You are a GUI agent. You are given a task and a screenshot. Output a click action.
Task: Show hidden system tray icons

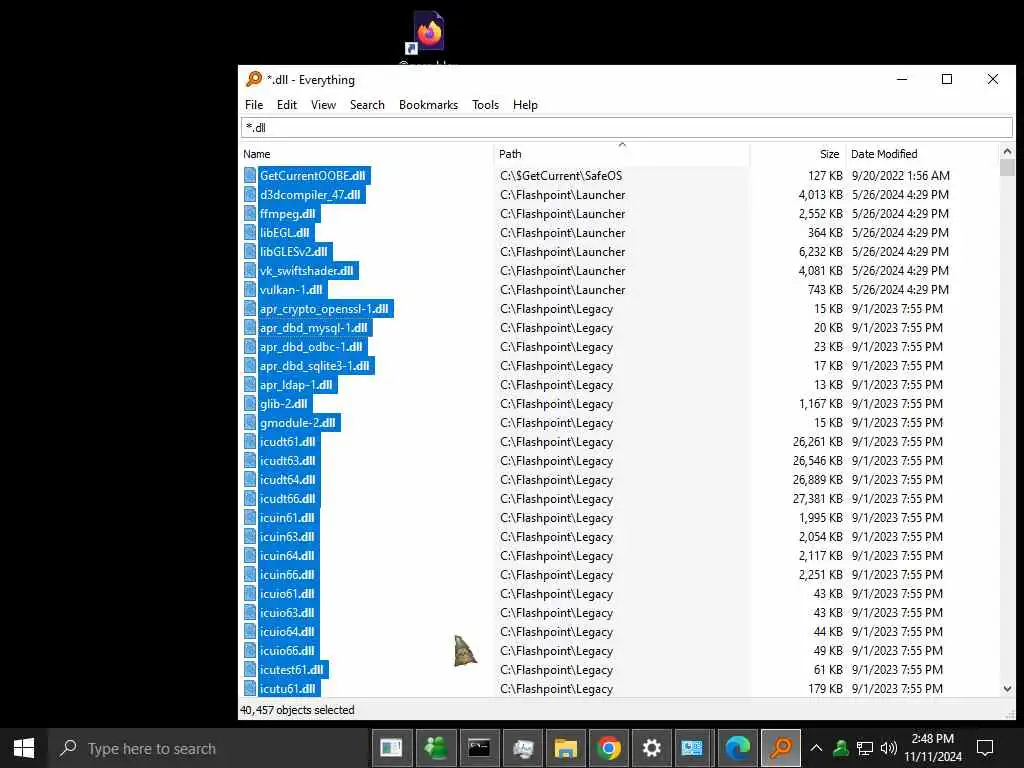click(x=816, y=748)
